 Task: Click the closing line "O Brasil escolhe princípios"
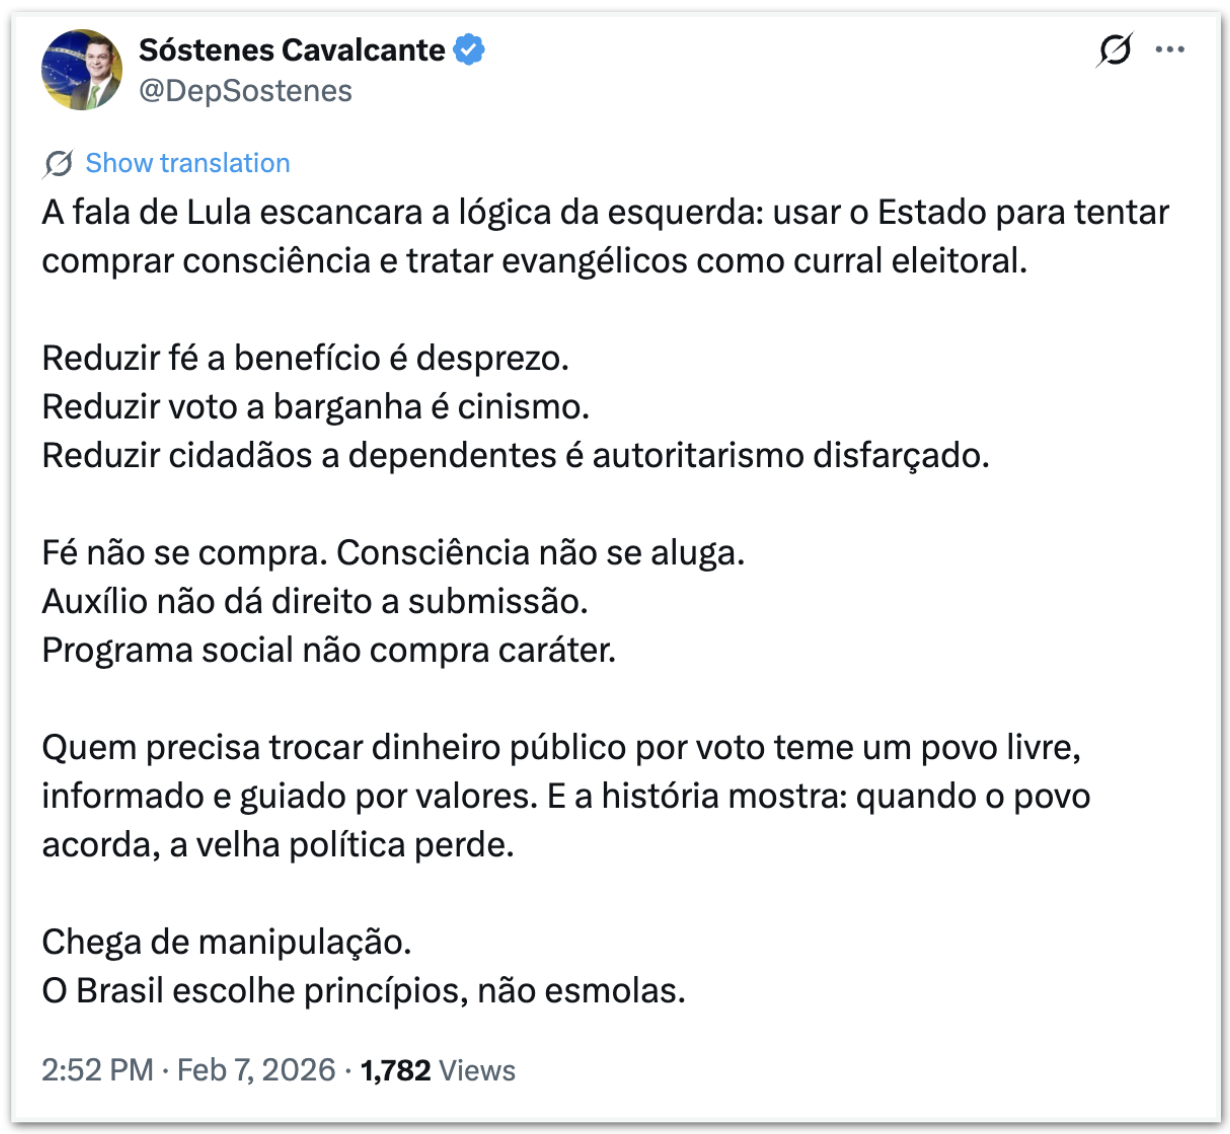(x=363, y=991)
